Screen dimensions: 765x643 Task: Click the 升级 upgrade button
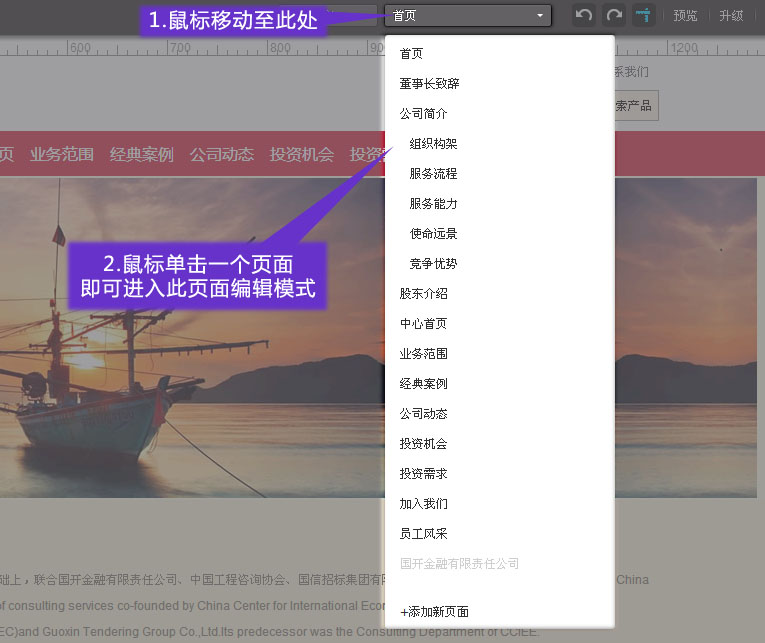[731, 16]
